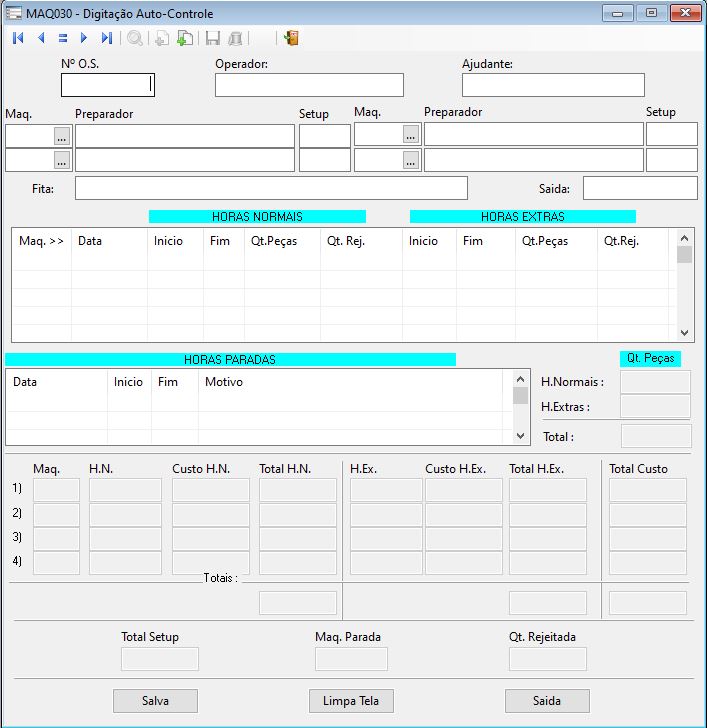Open lookup for second left Maq. field
This screenshot has width=707, height=728.
pyautogui.click(x=62, y=160)
